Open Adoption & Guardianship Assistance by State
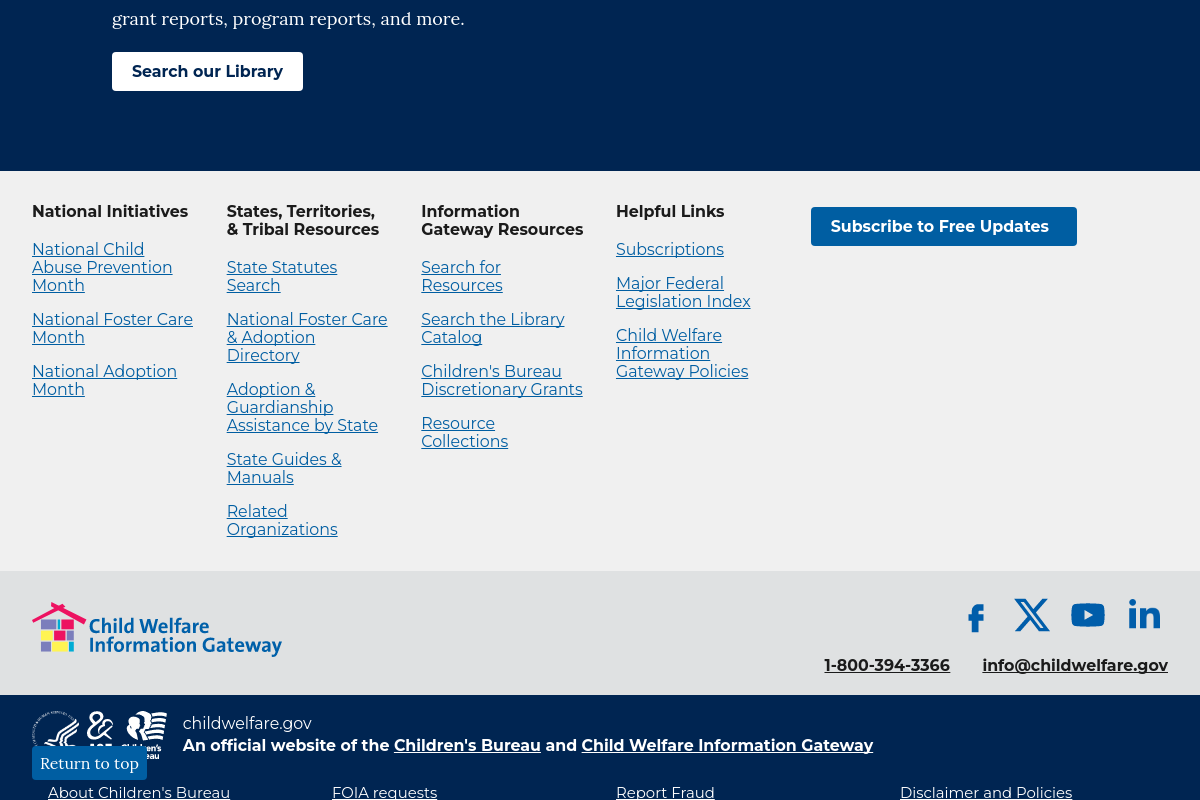The width and height of the screenshot is (1200, 800). point(302,407)
